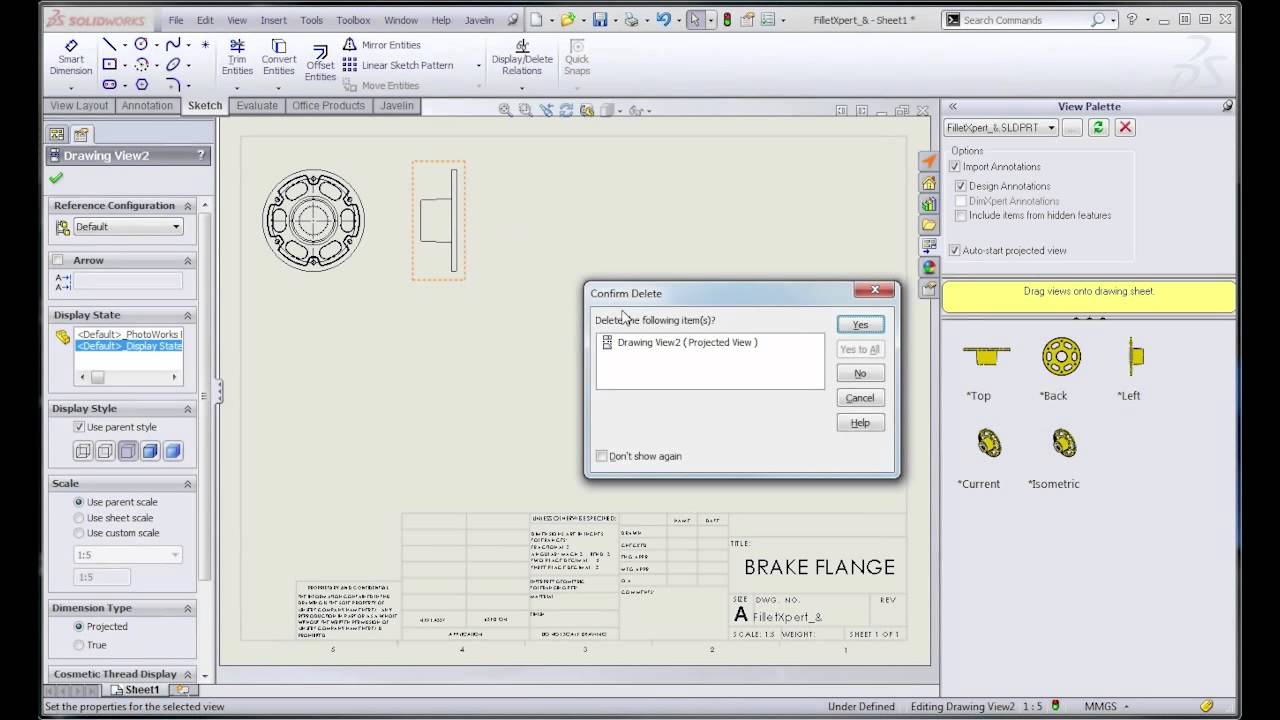Choose the Ellipse sketch tool
1280x720 pixels.
173,65
